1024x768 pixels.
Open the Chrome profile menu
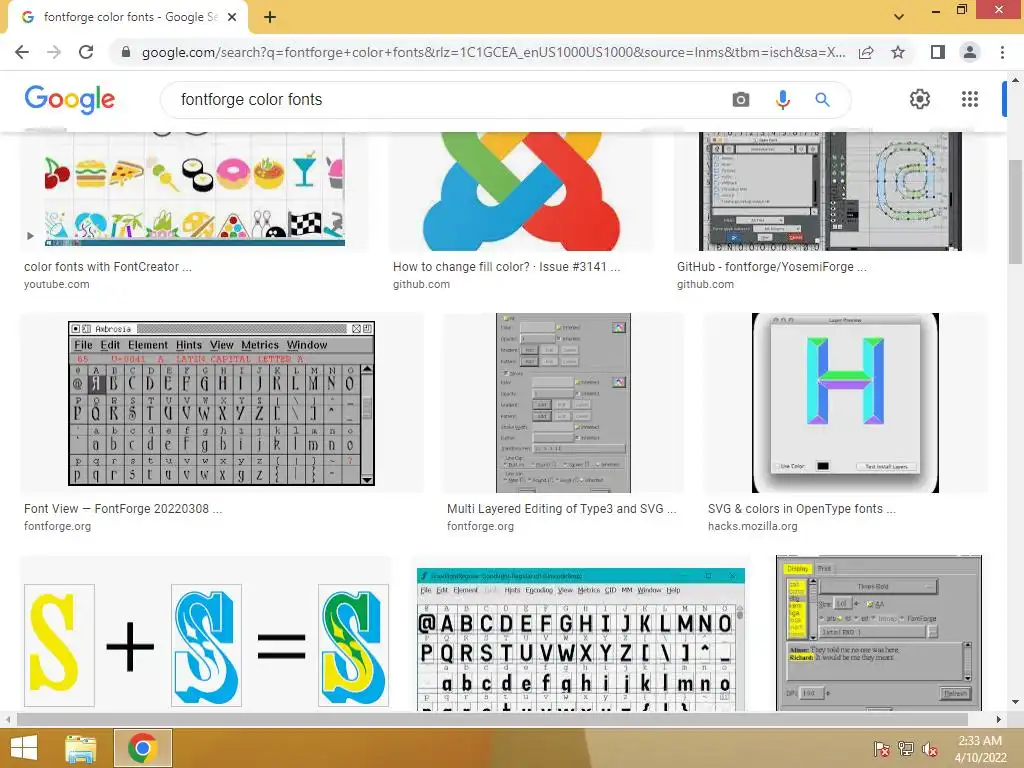[x=970, y=52]
